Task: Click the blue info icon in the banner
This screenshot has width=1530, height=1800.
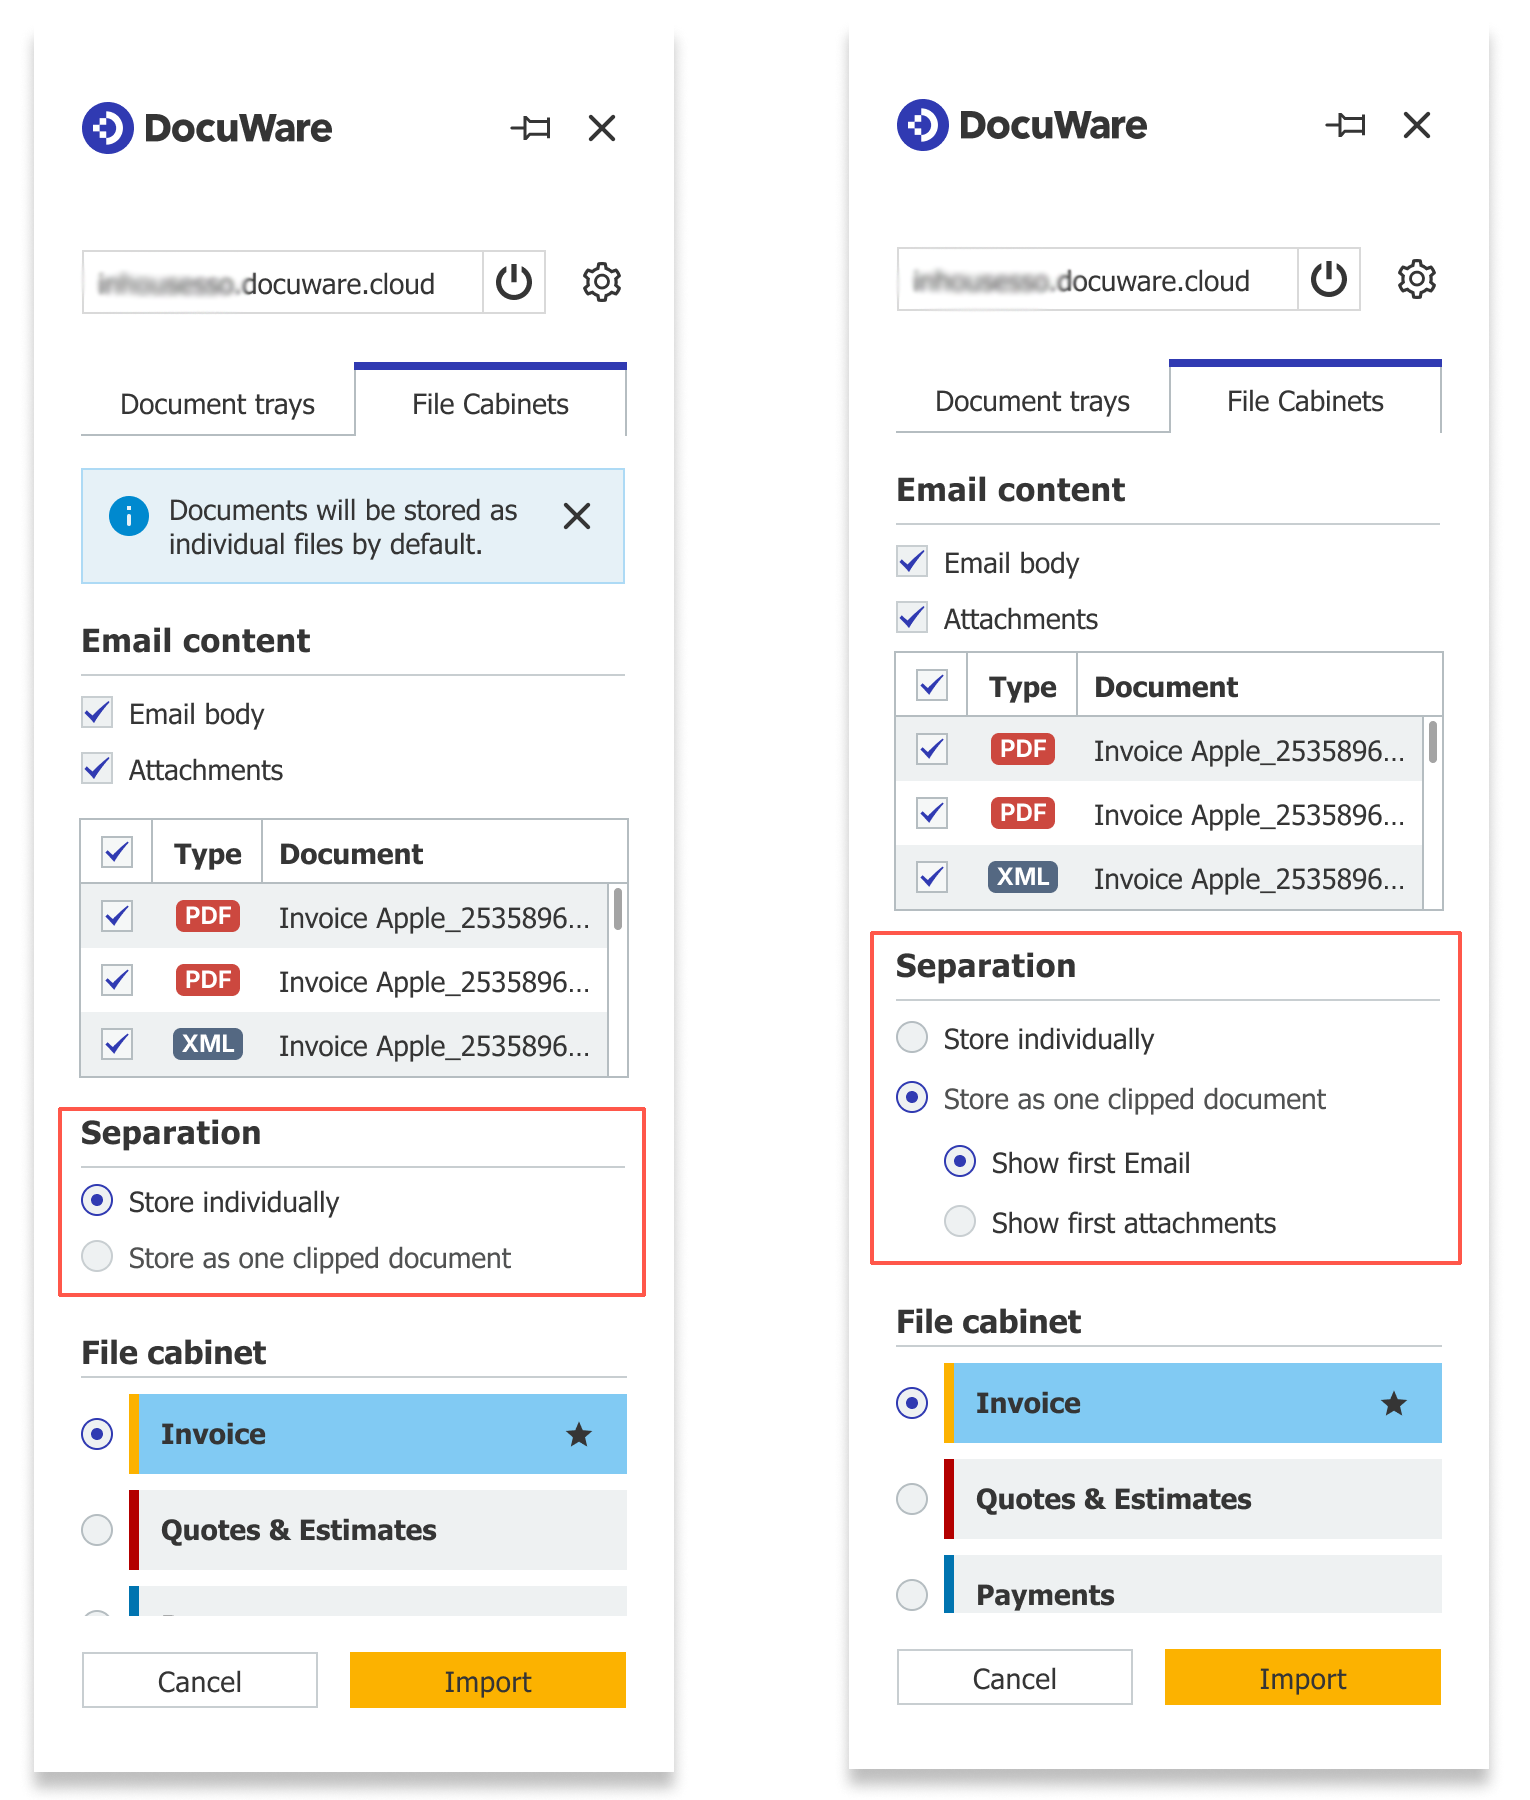Action: point(129,517)
